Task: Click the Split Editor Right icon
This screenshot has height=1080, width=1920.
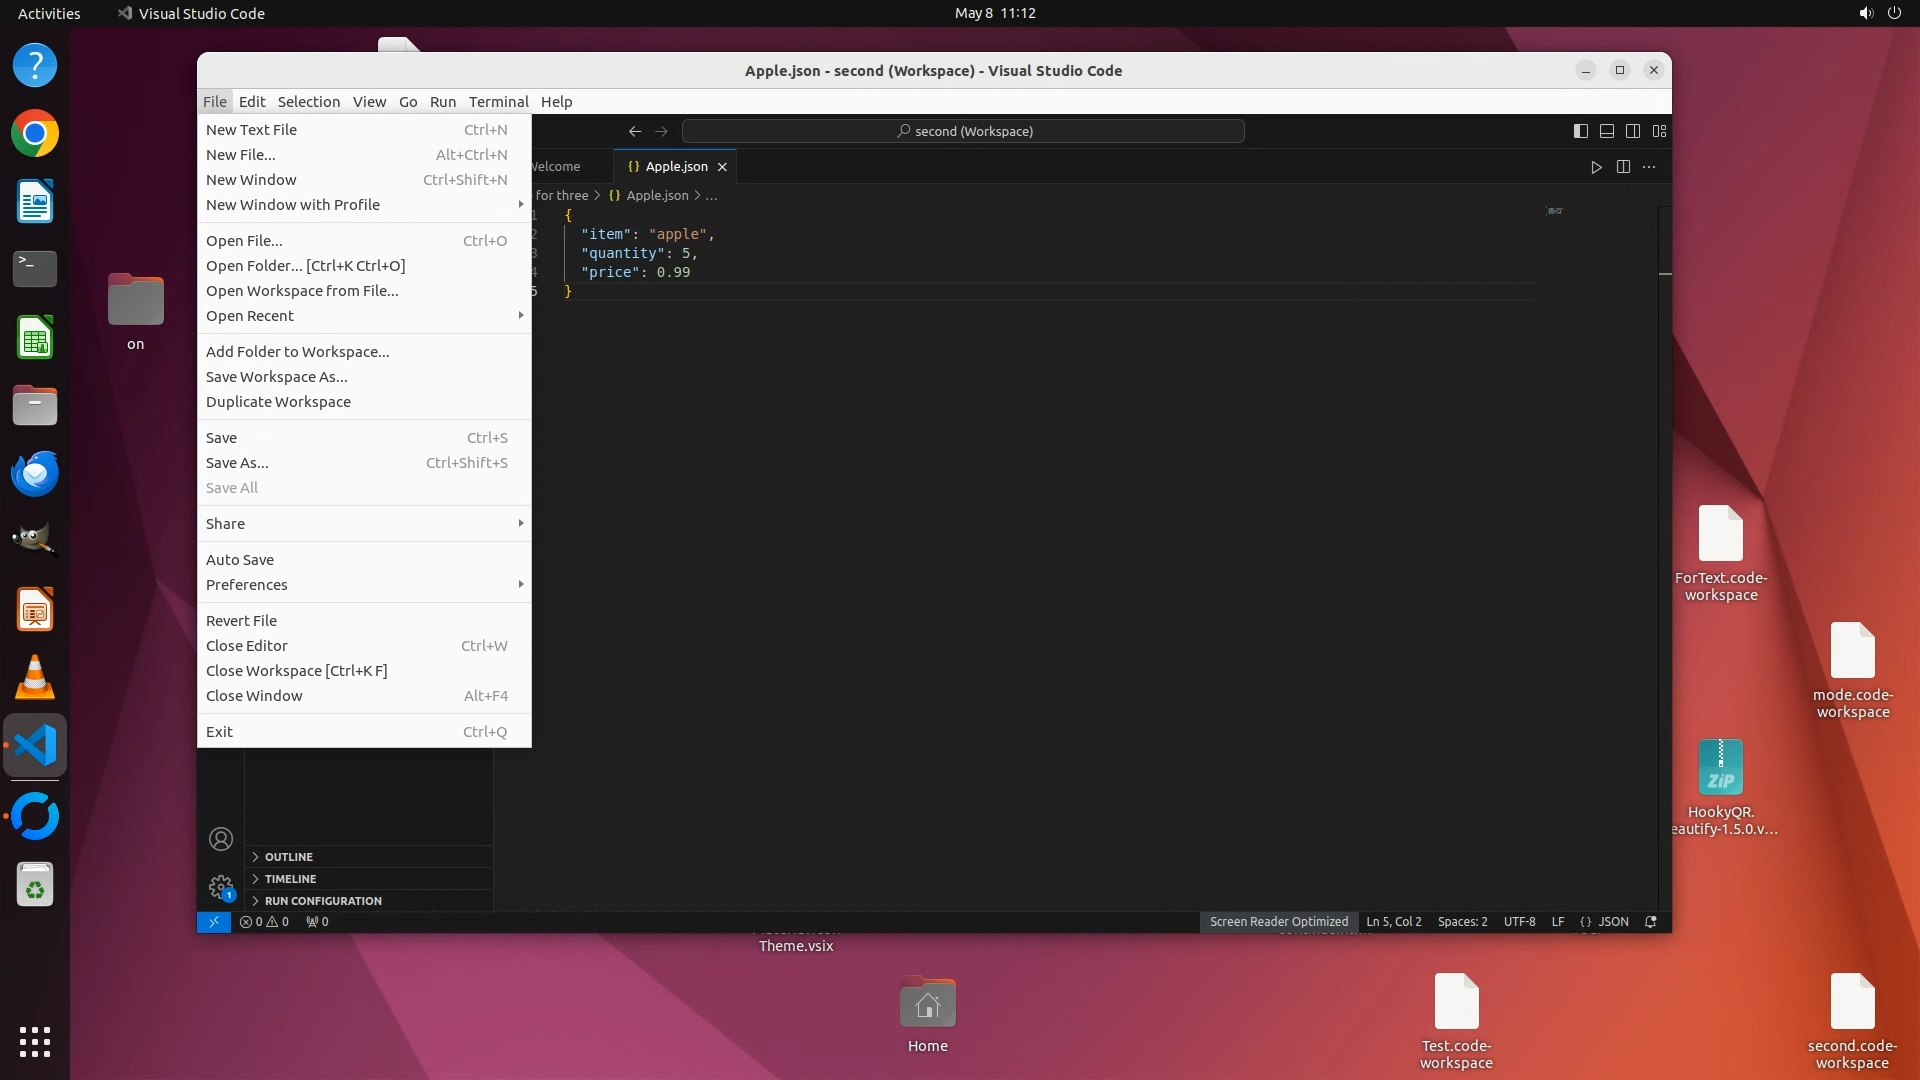Action: [1623, 167]
